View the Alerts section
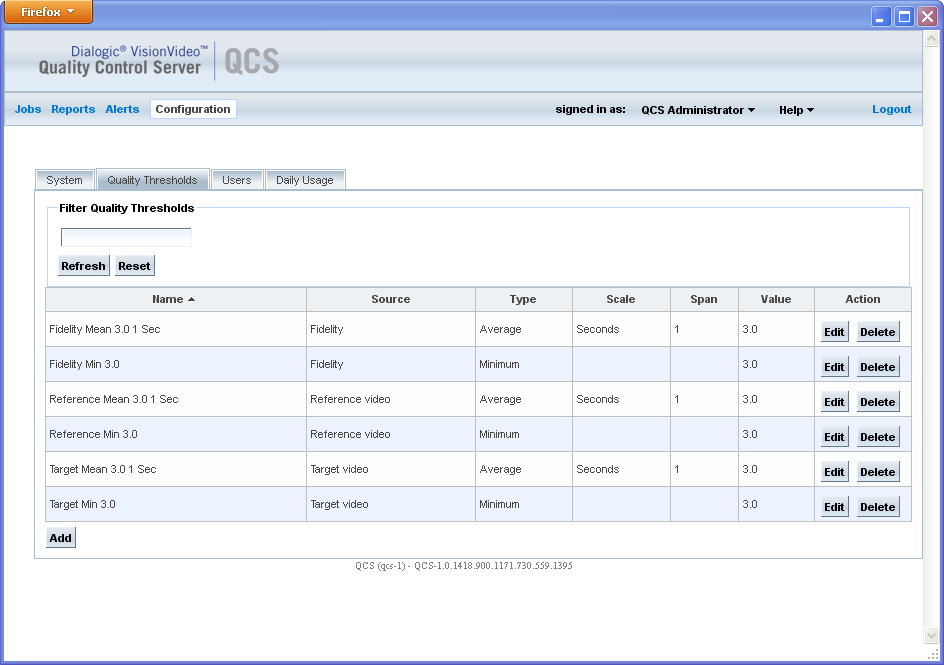The height and width of the screenshot is (665, 944). (121, 109)
